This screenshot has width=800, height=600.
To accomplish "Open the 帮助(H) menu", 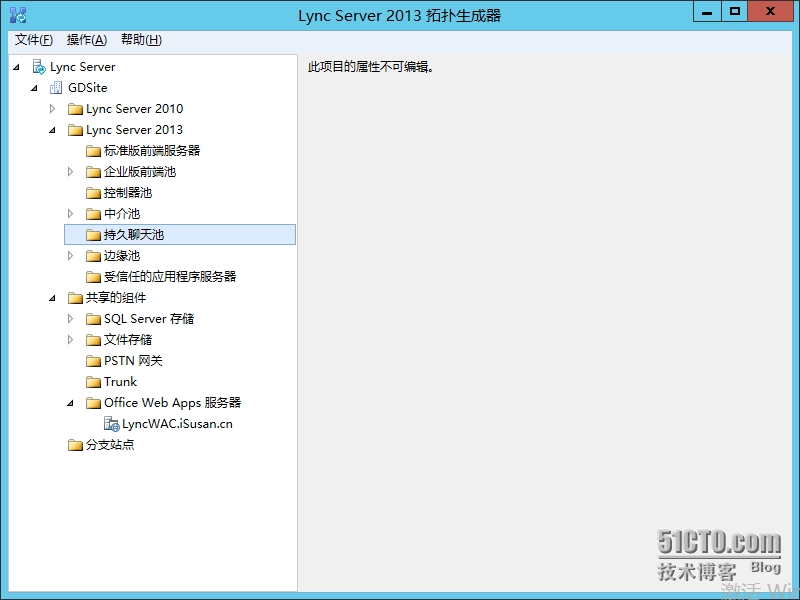I will [141, 40].
